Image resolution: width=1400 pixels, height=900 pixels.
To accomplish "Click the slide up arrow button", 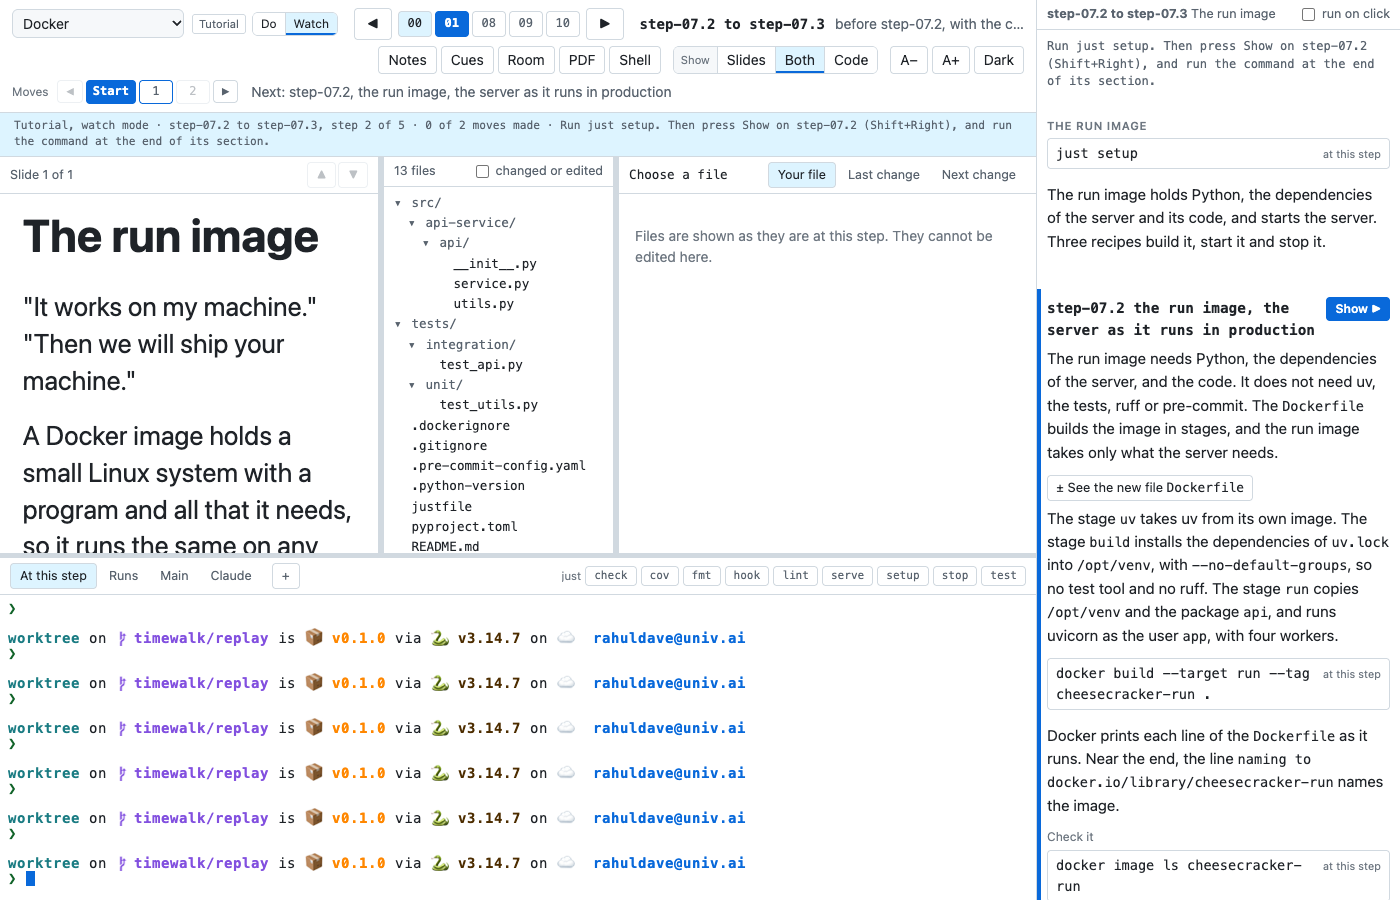I will (x=321, y=174).
